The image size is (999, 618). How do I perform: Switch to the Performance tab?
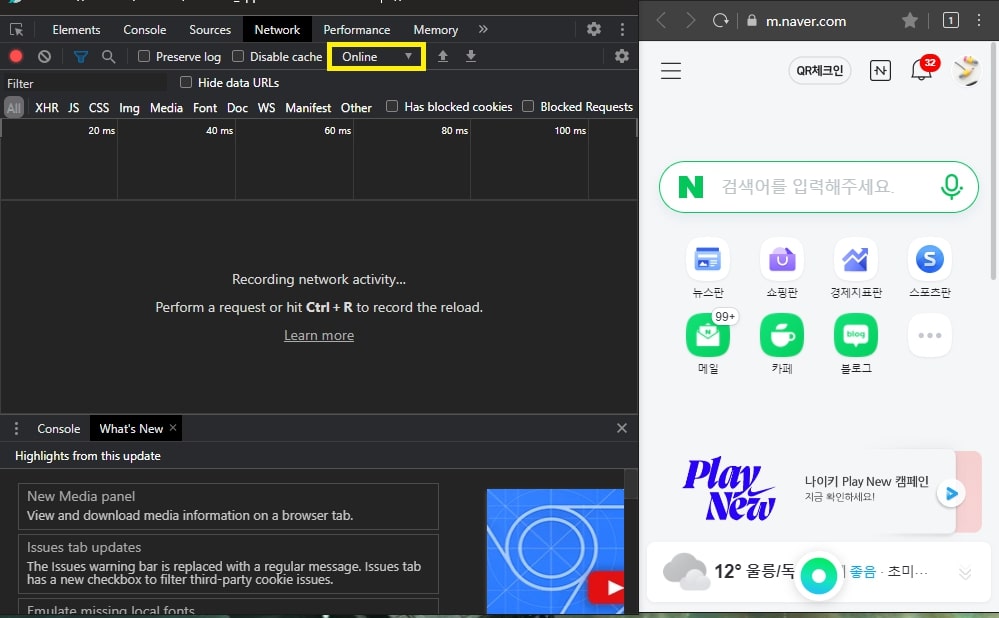[x=357, y=29]
